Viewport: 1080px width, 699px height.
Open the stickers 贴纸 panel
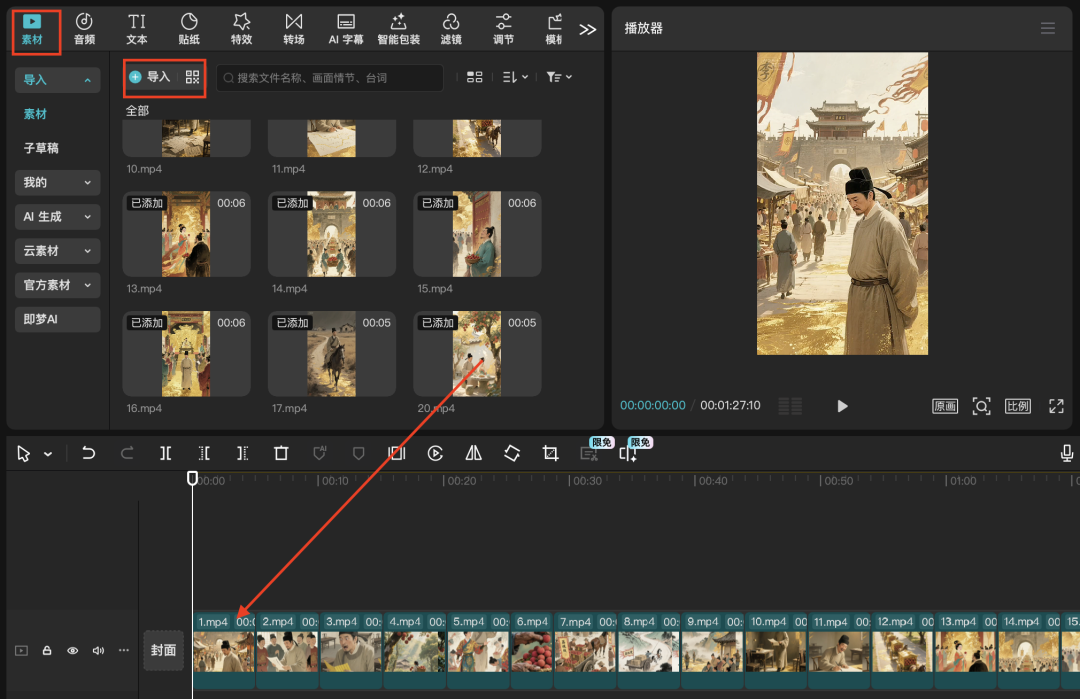tap(189, 28)
